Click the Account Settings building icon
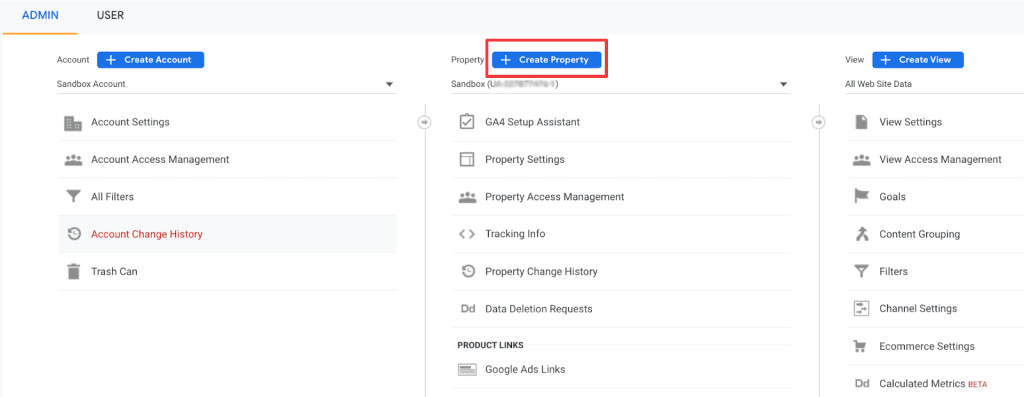Viewport: 1024px width, 397px height. [x=73, y=123]
